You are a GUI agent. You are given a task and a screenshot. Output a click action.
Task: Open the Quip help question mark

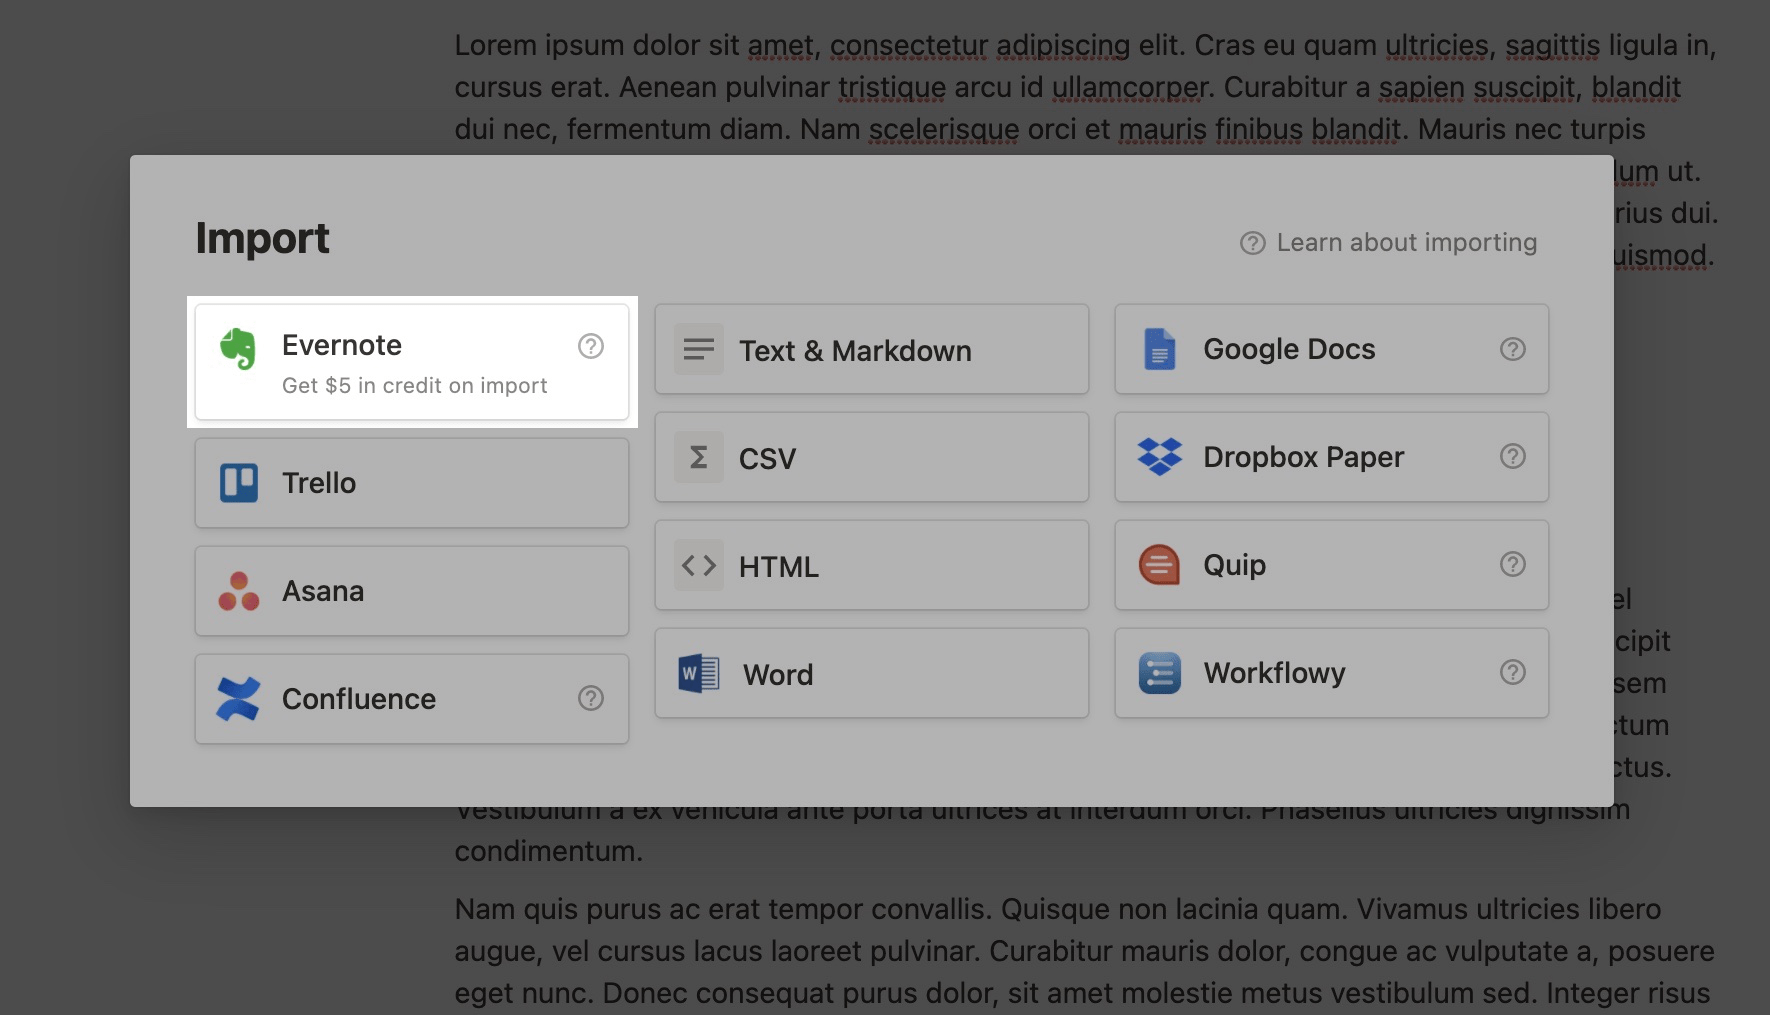tap(1512, 565)
